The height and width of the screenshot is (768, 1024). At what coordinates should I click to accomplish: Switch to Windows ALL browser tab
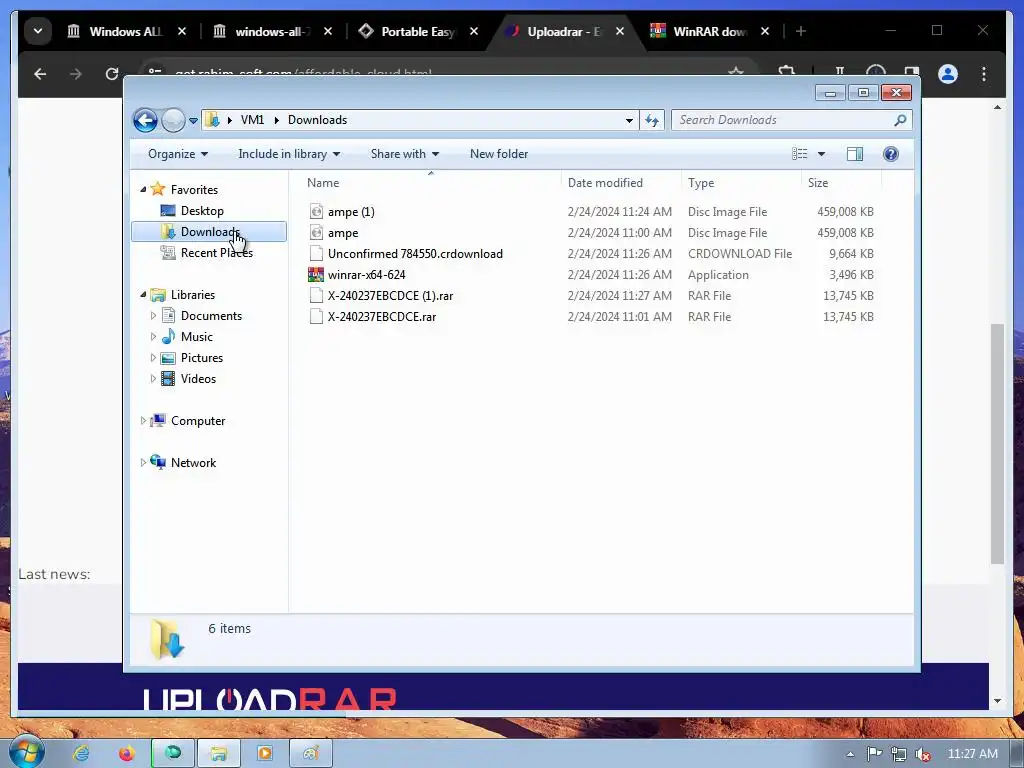[x=125, y=31]
